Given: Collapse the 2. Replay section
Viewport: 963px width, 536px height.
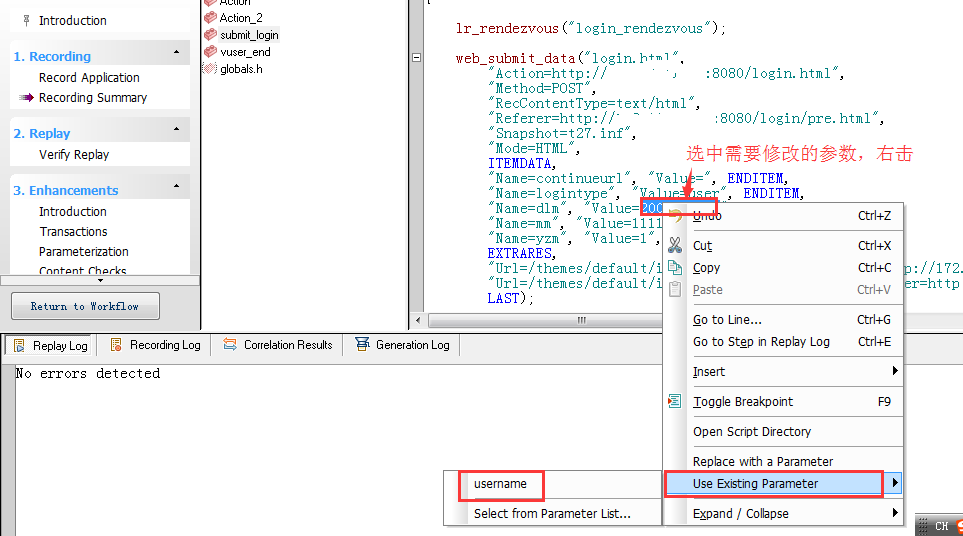Looking at the screenshot, I should tap(177, 130).
